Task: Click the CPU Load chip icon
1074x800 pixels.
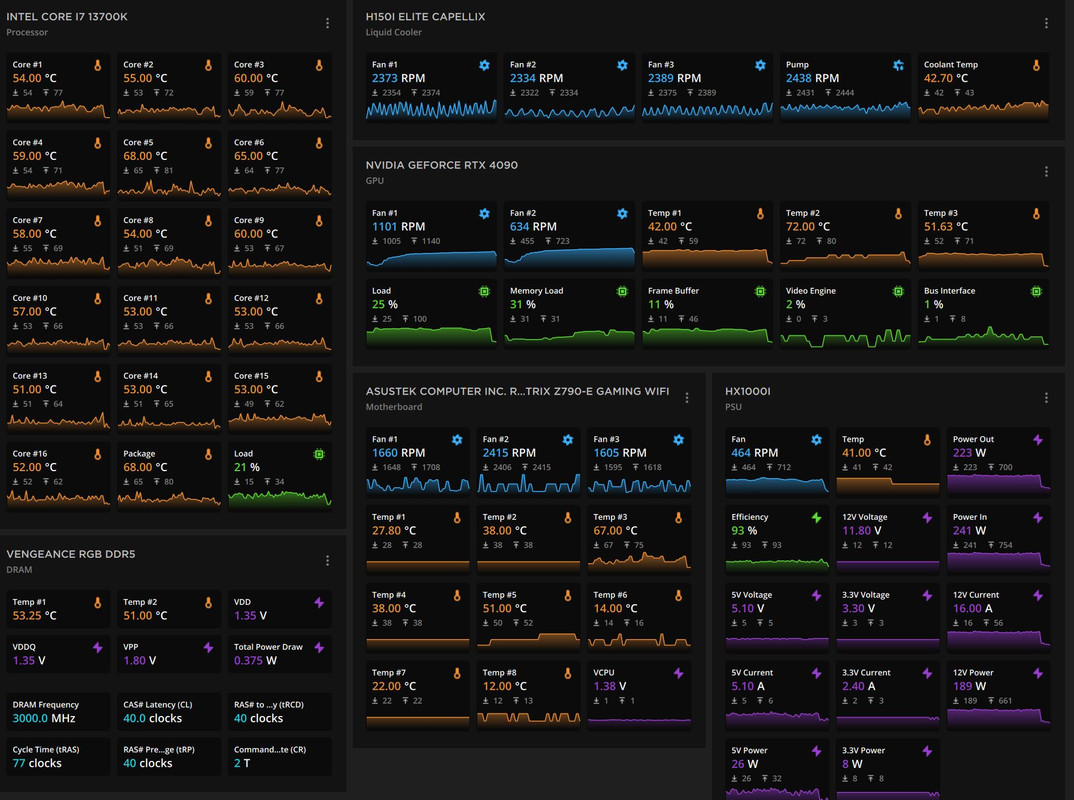Action: click(319, 454)
